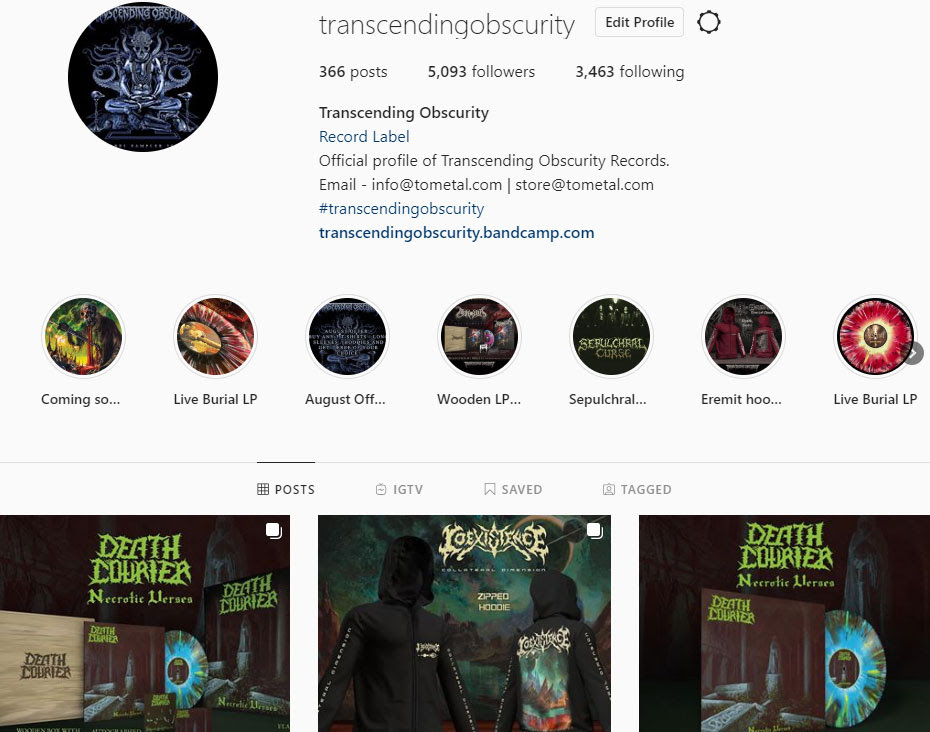Image resolution: width=930 pixels, height=732 pixels.
Task: Open the Coming soon story highlight
Action: click(x=82, y=337)
